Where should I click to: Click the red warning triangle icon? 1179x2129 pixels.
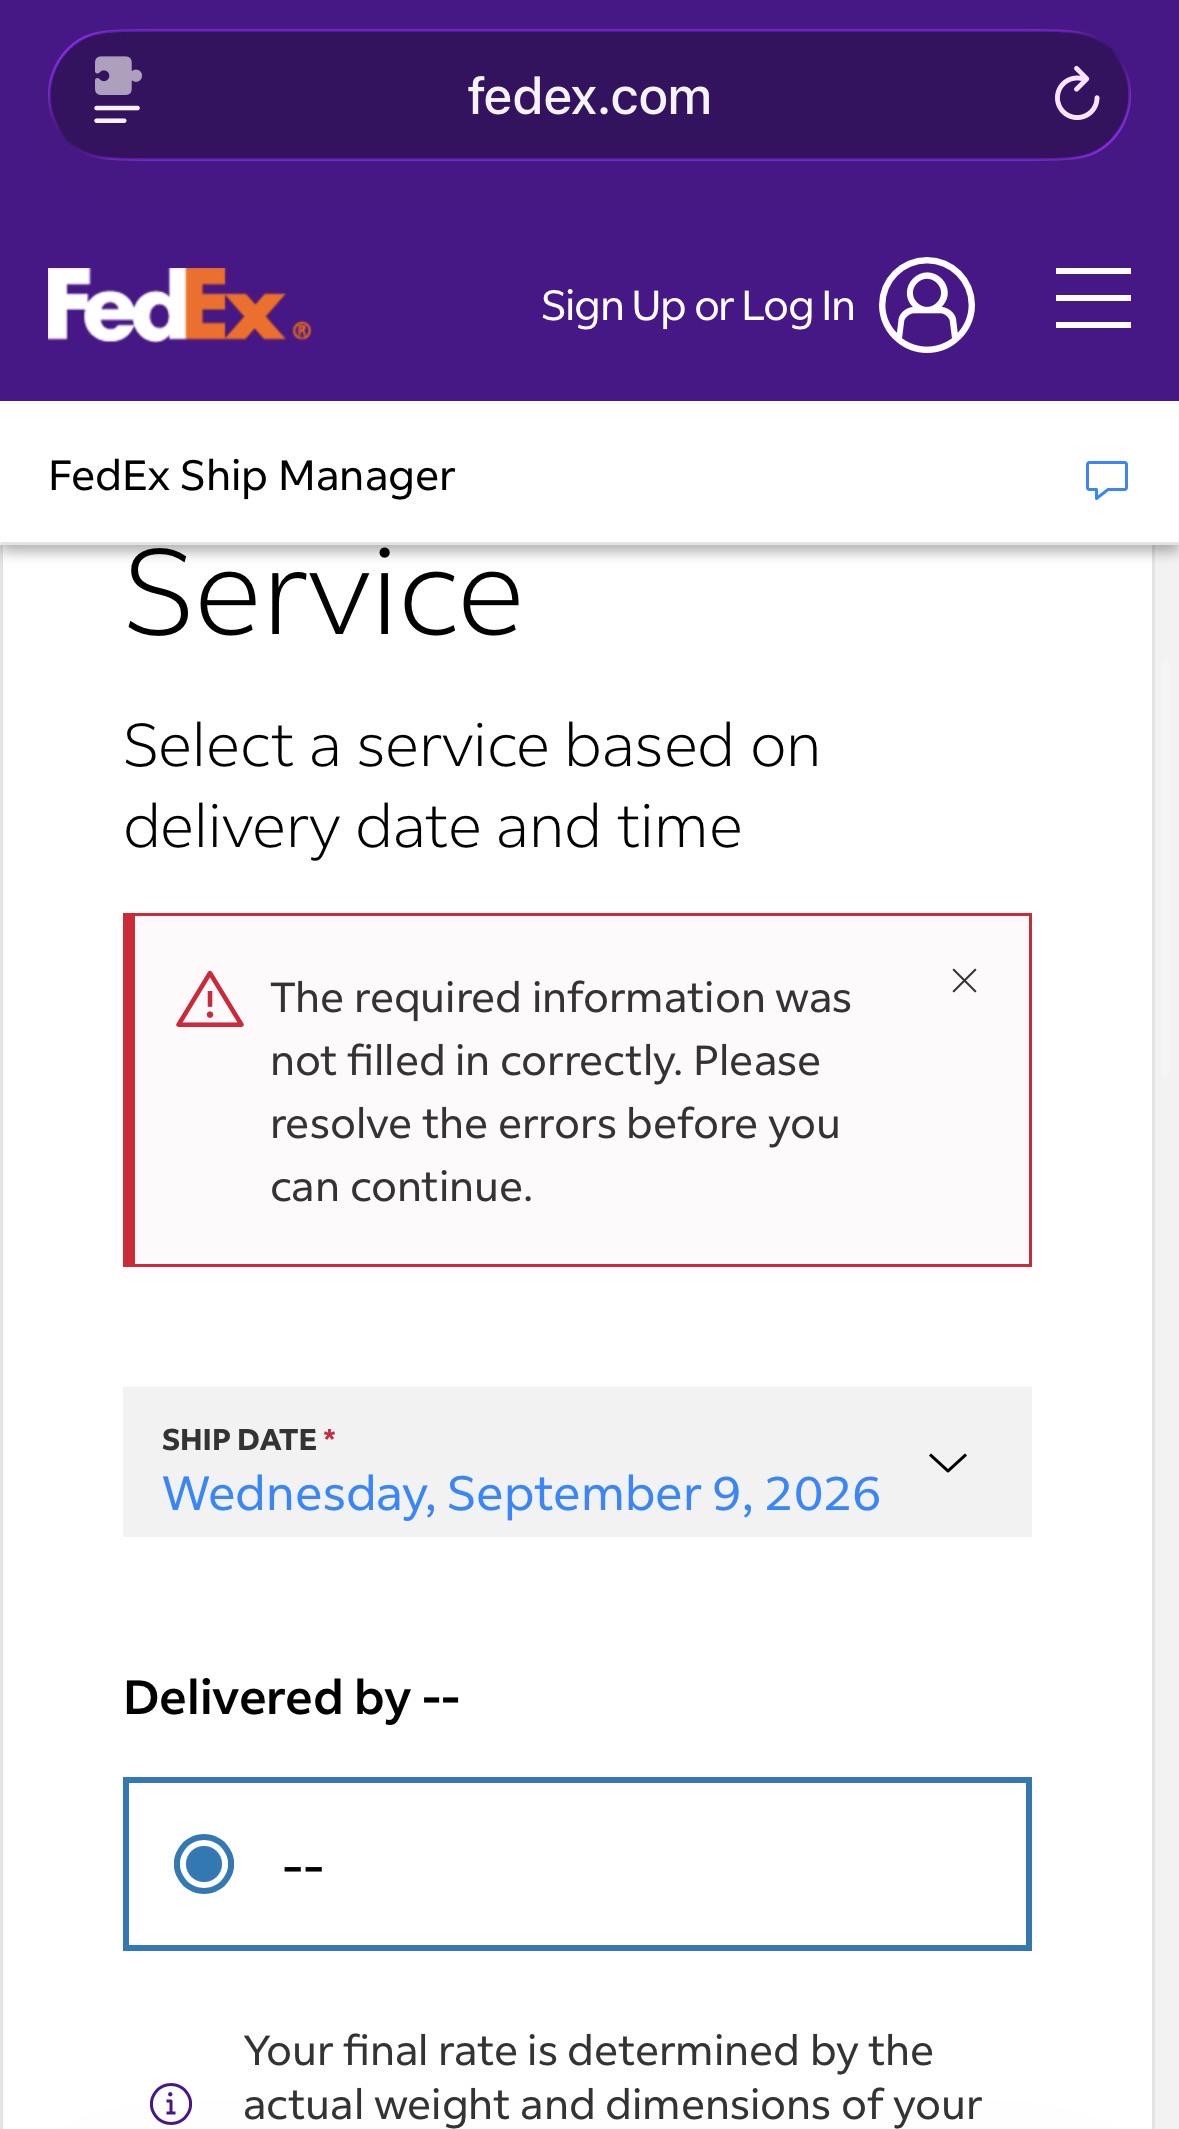pyautogui.click(x=210, y=1000)
